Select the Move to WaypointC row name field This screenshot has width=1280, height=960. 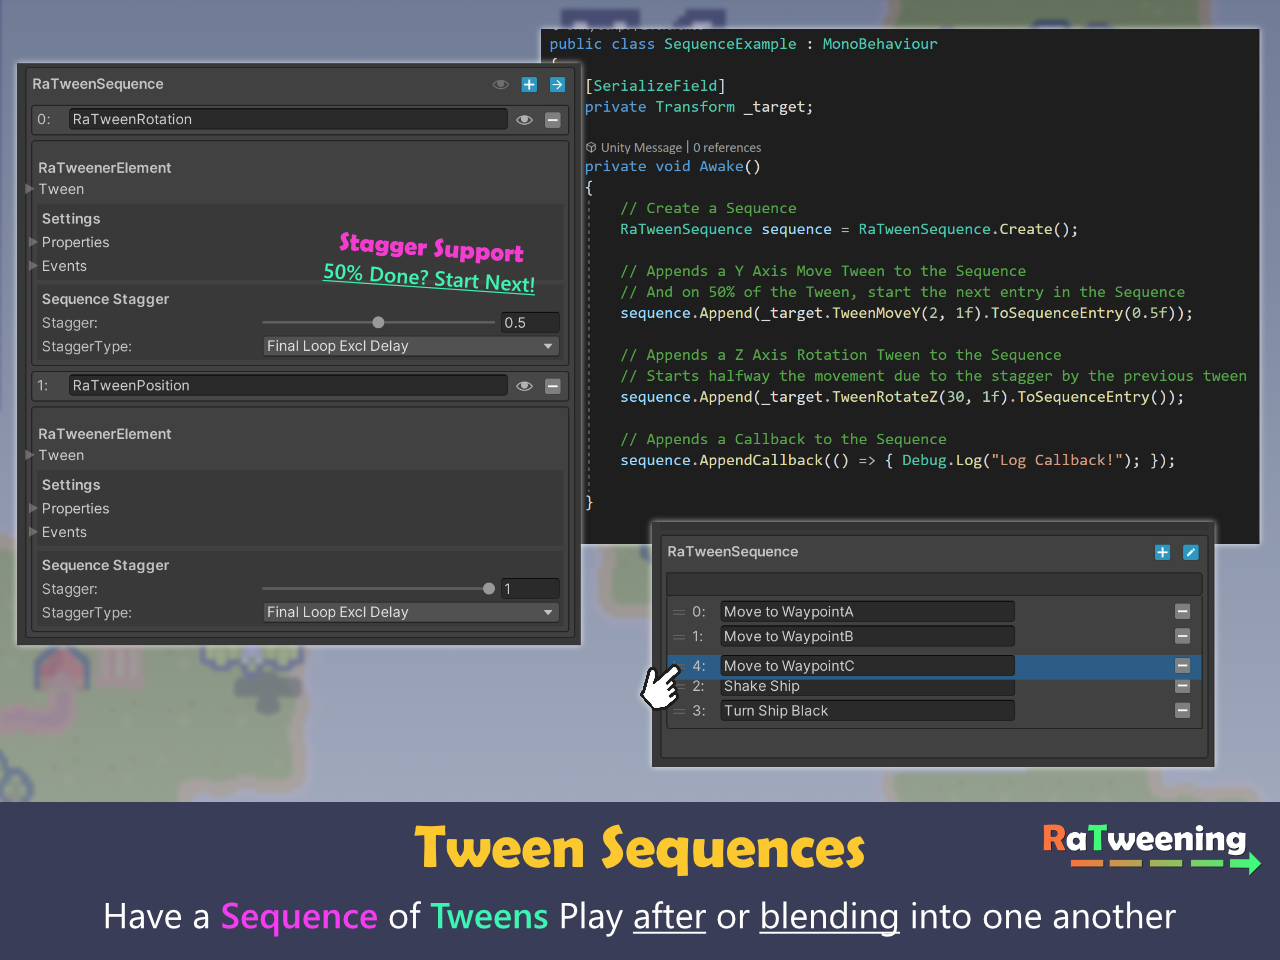[866, 666]
